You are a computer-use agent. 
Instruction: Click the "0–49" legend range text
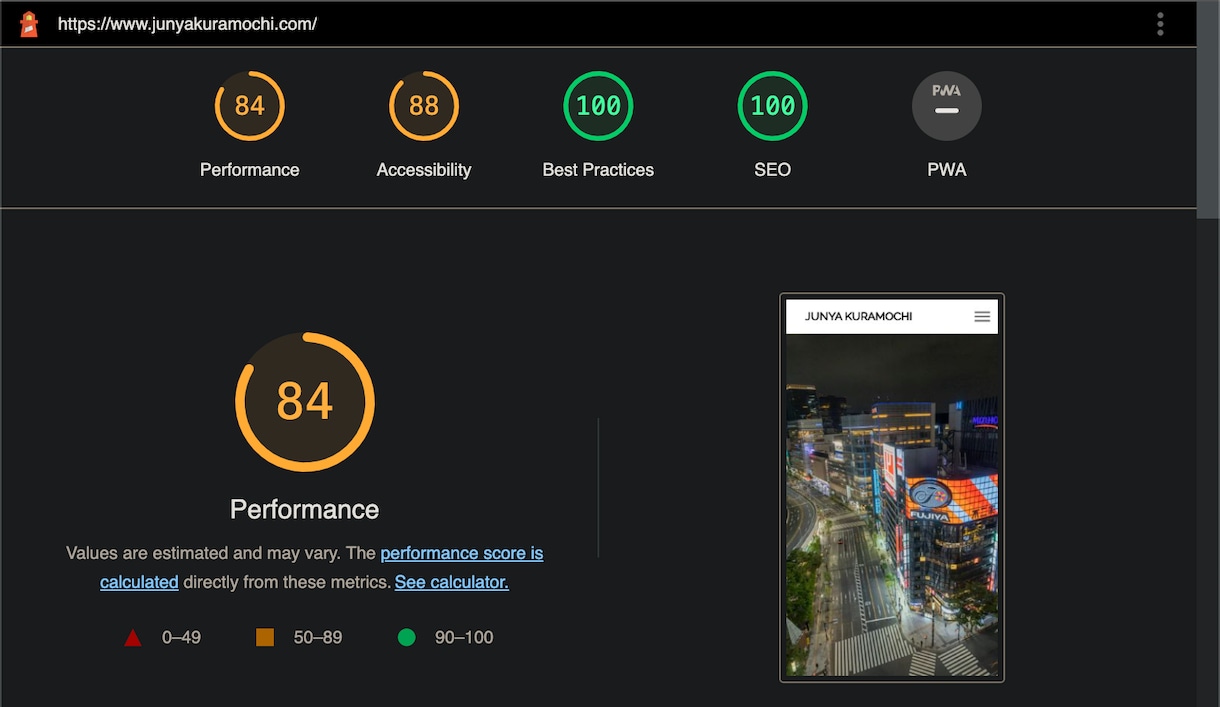[x=181, y=637]
